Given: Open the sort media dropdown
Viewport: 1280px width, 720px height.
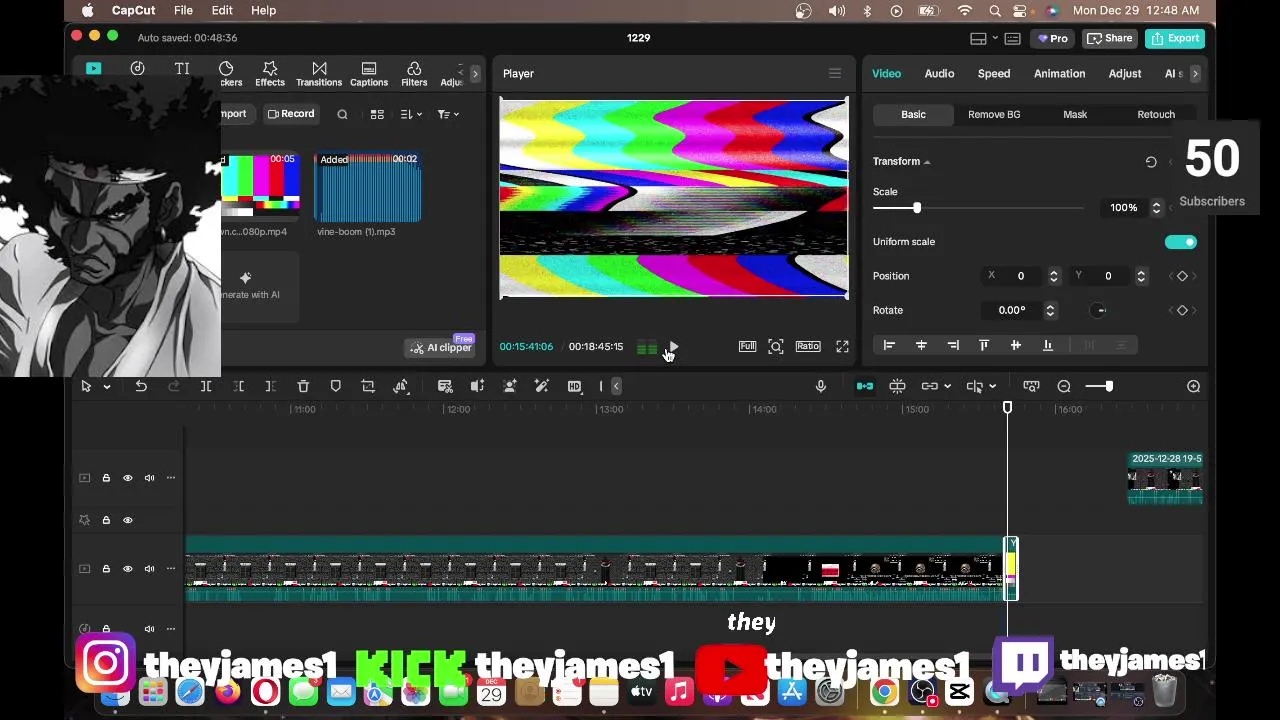Looking at the screenshot, I should 411,115.
